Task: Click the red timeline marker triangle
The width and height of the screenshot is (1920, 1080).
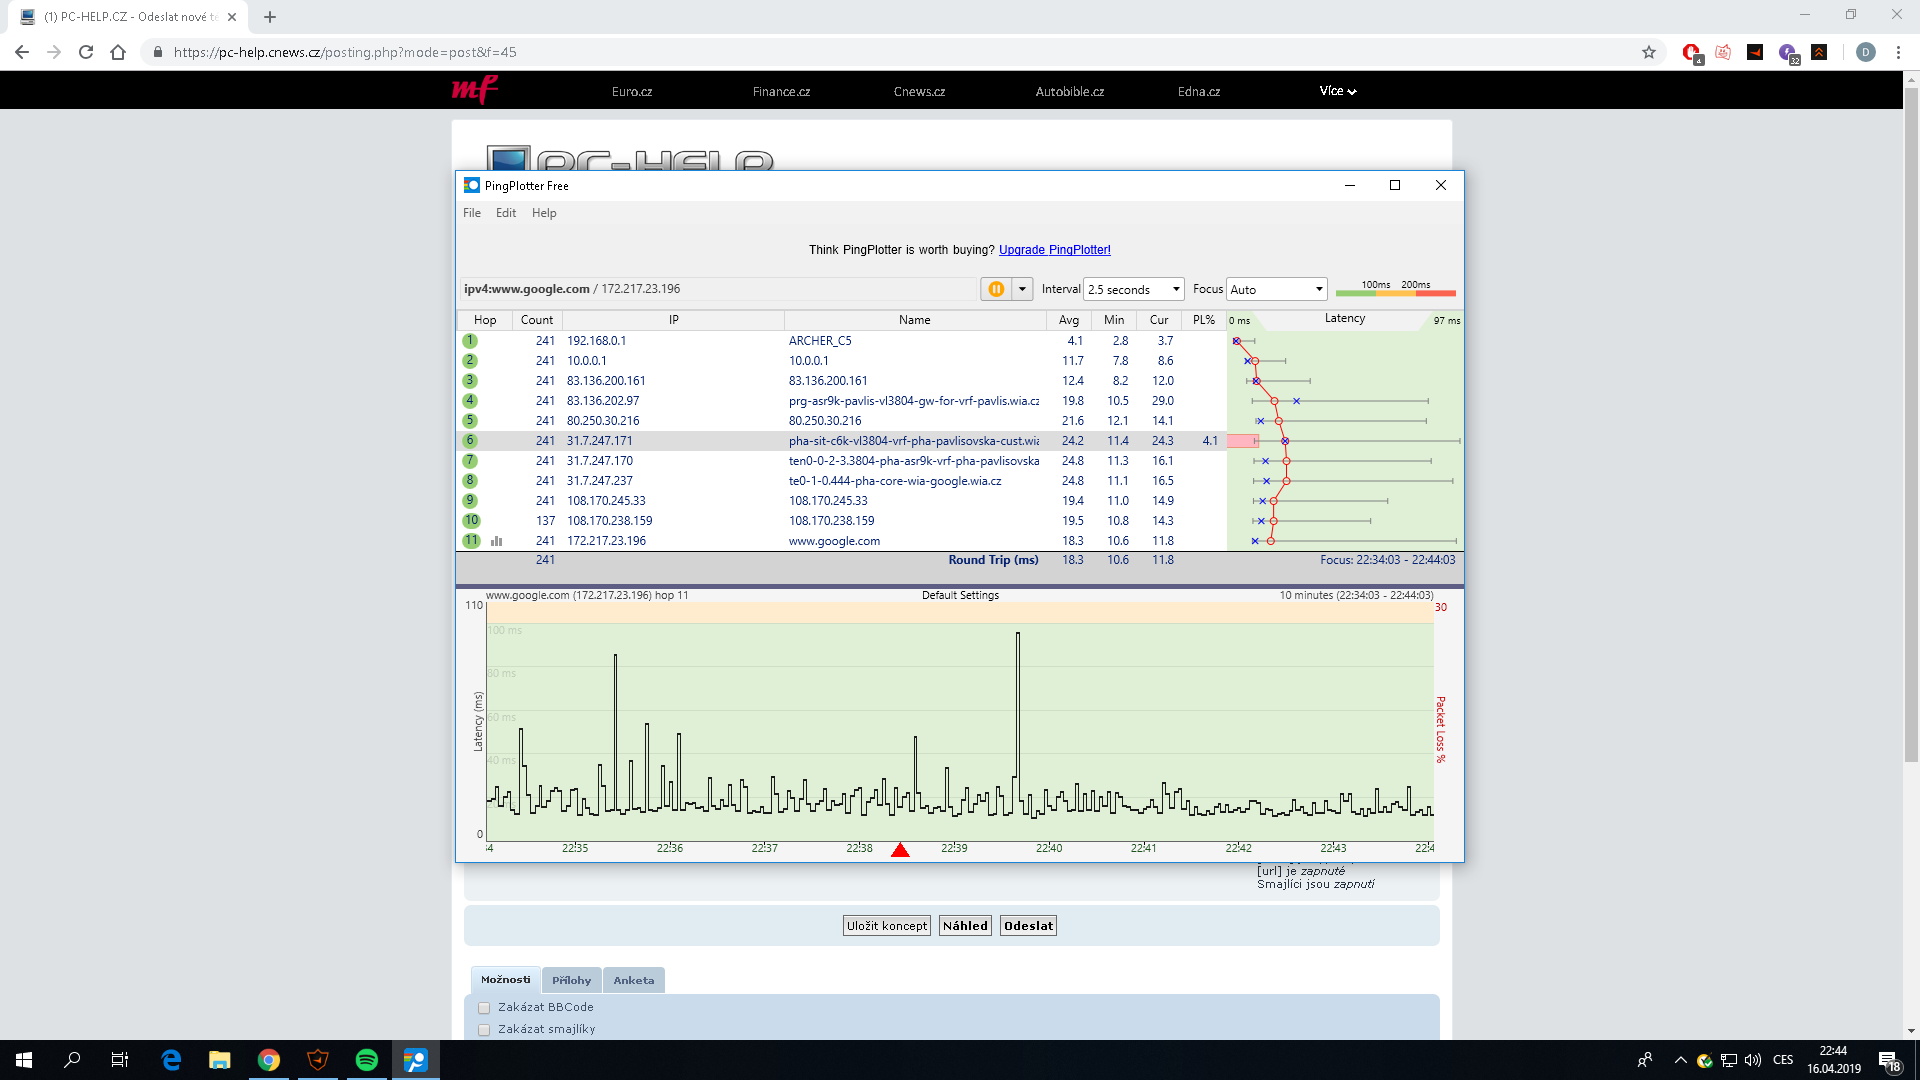Action: (x=900, y=850)
